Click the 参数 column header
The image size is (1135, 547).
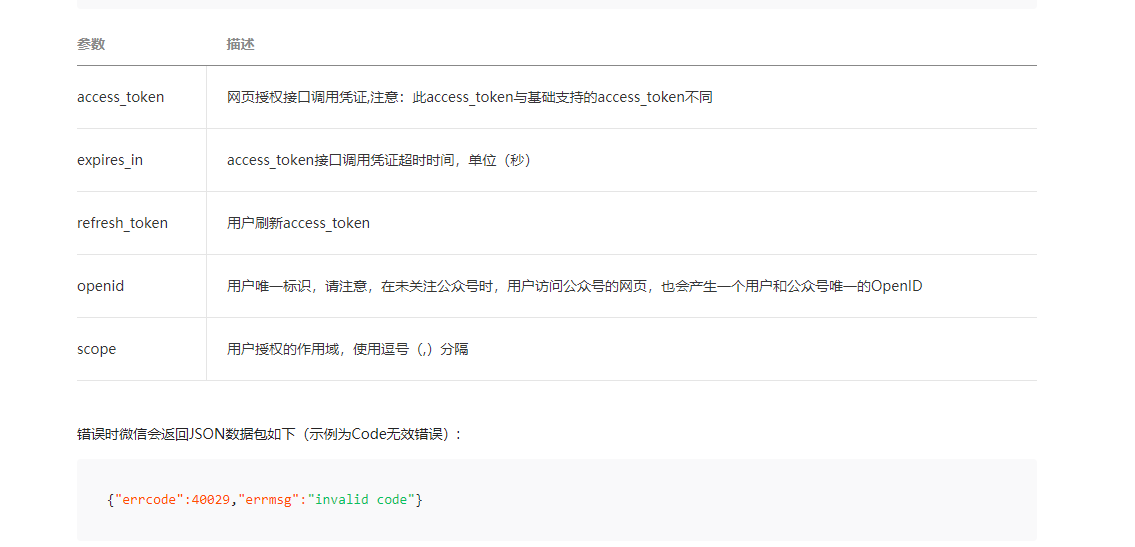(91, 44)
